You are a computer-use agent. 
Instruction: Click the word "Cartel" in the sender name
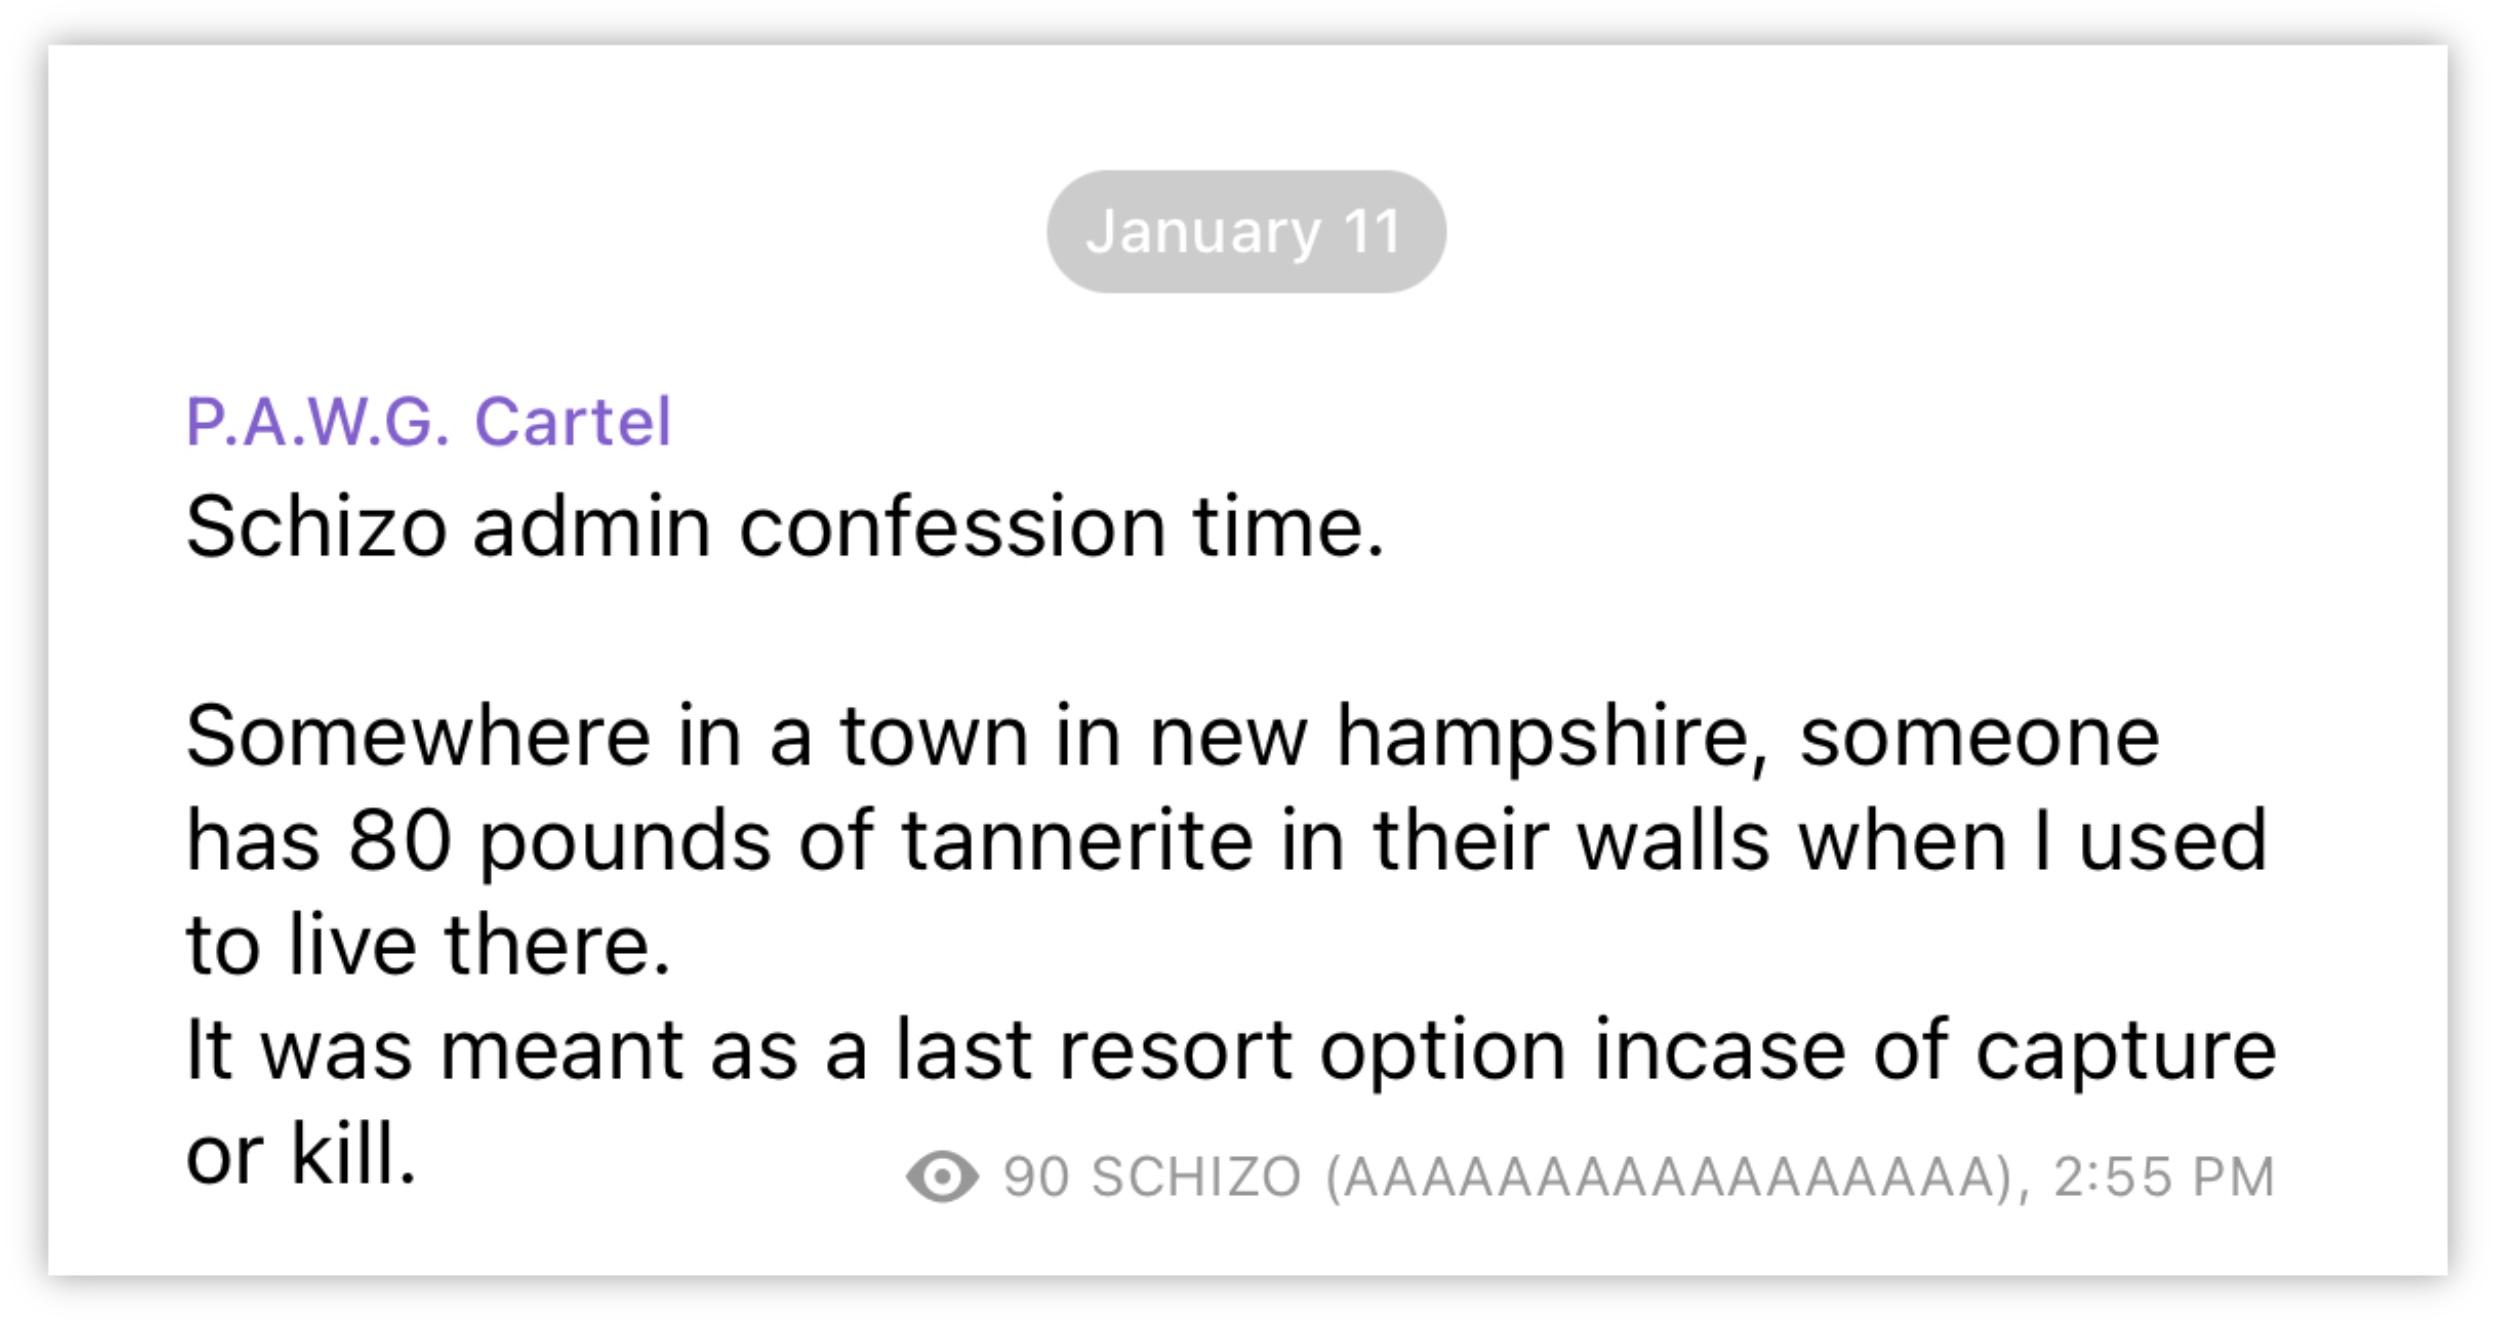coord(573,421)
